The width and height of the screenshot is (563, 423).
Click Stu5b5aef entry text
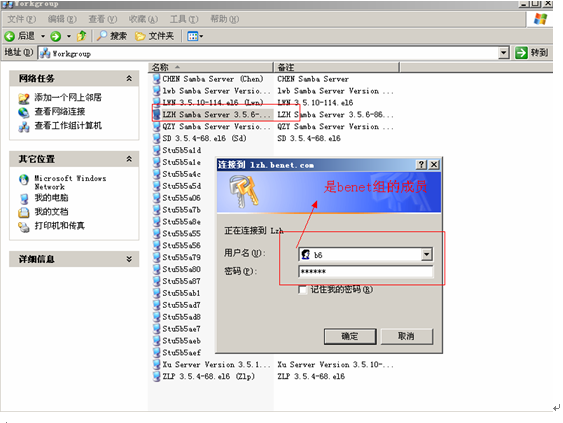[182, 352]
